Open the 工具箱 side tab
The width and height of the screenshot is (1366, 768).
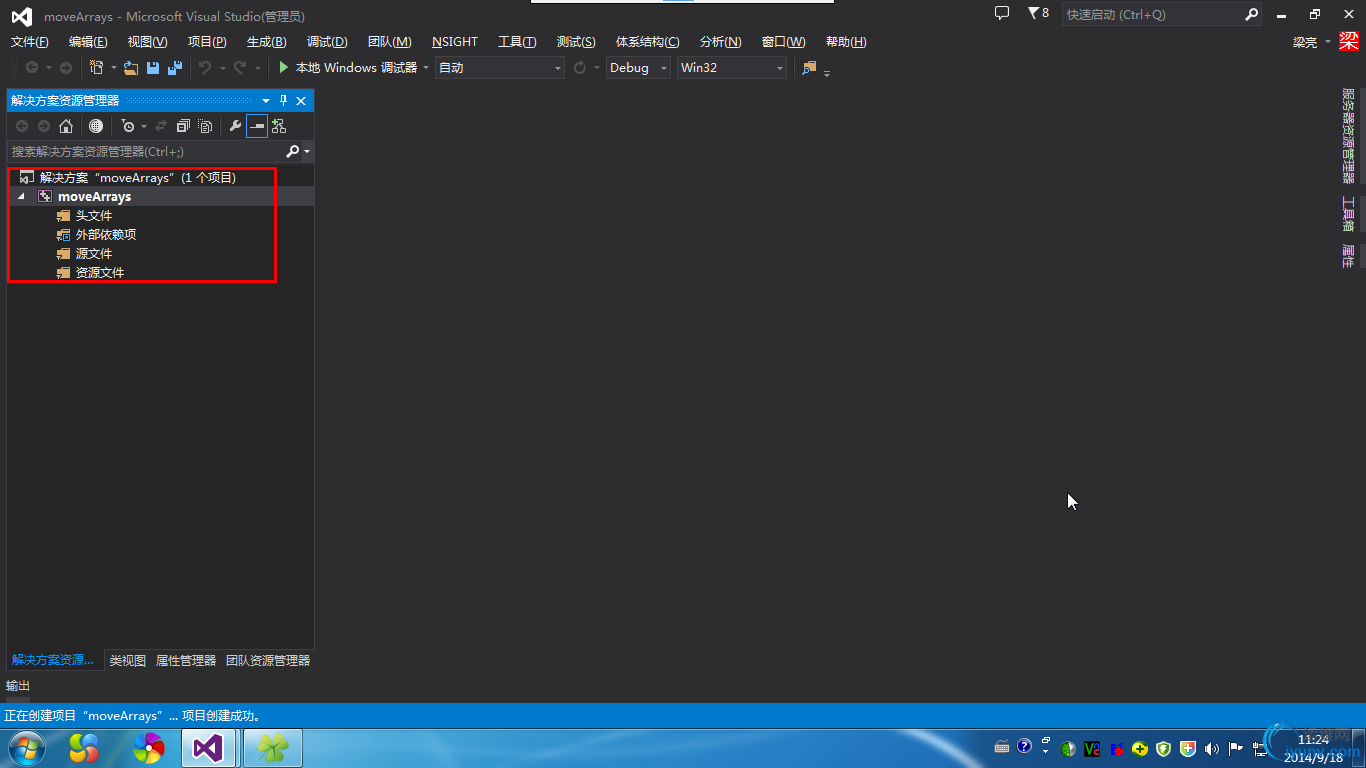(x=1348, y=214)
